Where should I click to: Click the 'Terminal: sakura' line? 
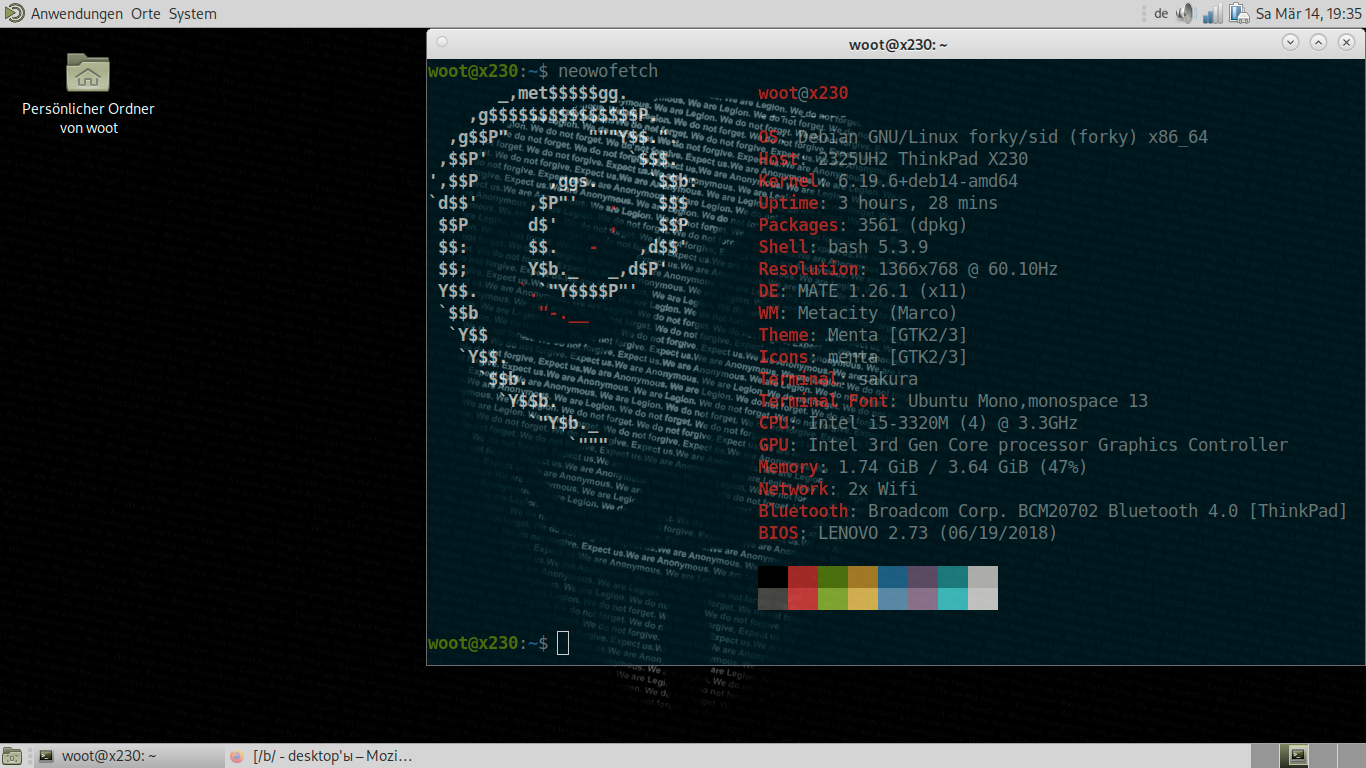point(838,379)
